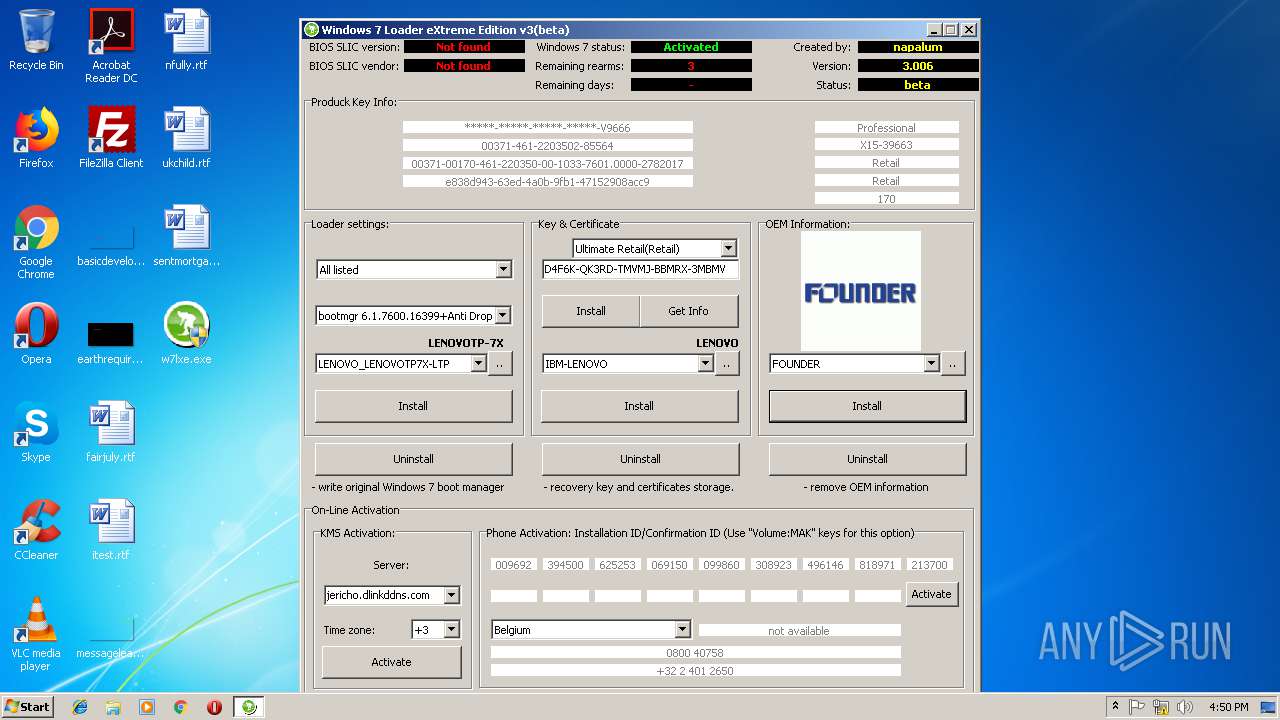Image resolution: width=1280 pixels, height=720 pixels.
Task: Click Install under Loader settings
Action: coord(413,406)
